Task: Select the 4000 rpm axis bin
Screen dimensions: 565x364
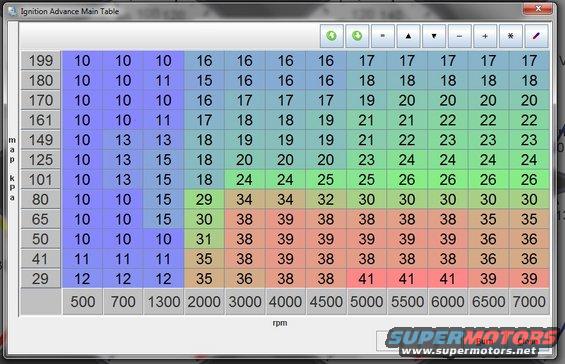Action: click(x=285, y=302)
